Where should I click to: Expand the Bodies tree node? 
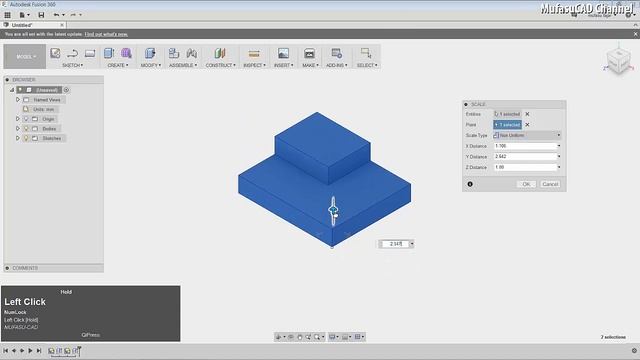point(18,129)
